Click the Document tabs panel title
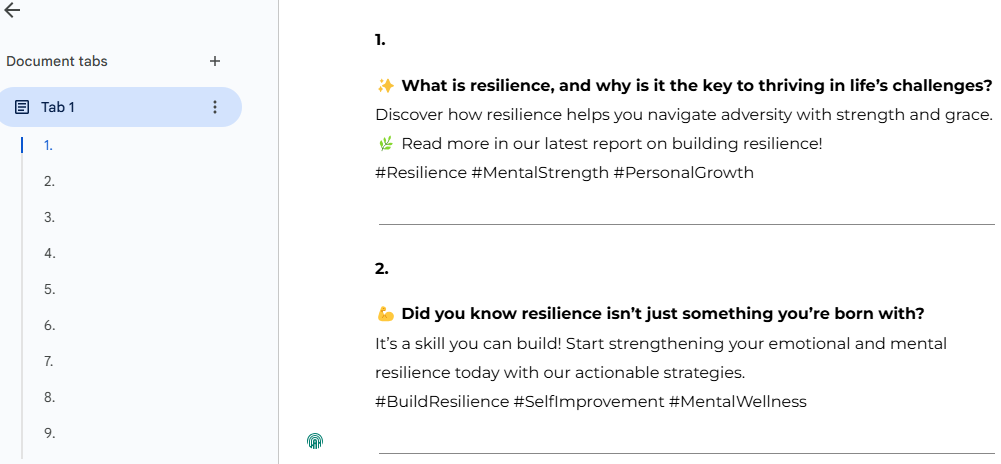 click(57, 61)
